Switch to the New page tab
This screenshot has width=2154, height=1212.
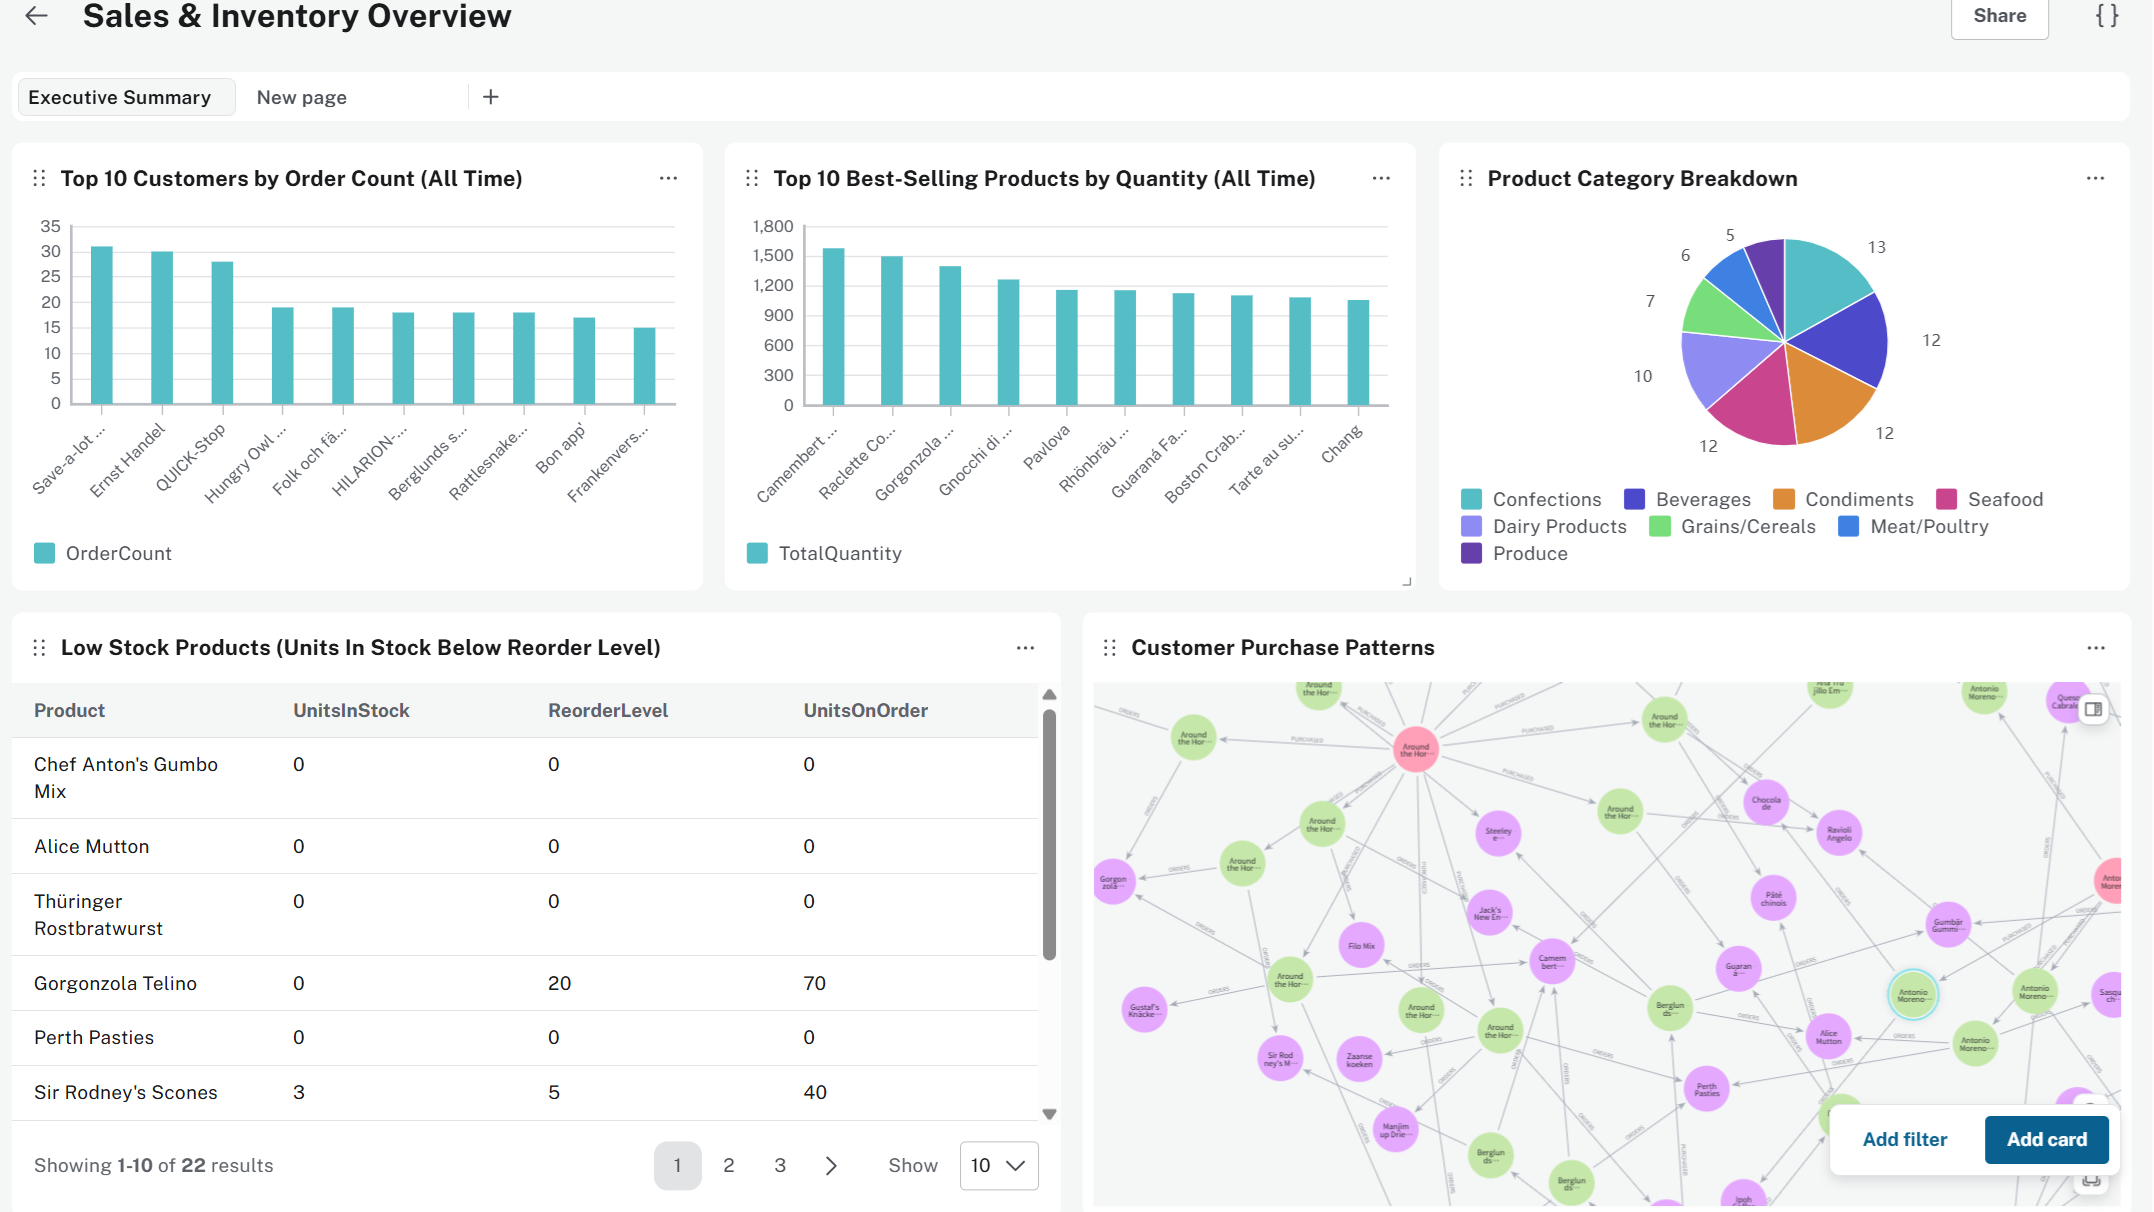click(302, 97)
